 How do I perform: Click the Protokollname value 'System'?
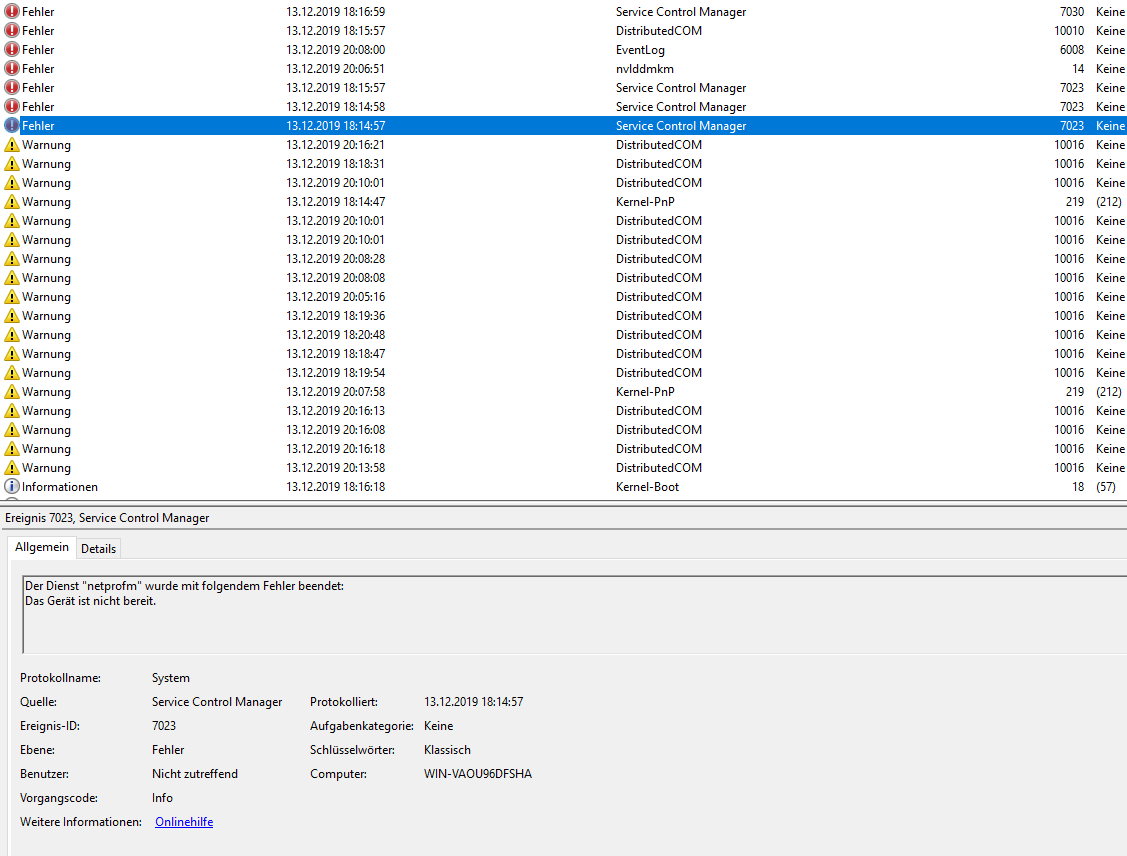[x=170, y=678]
